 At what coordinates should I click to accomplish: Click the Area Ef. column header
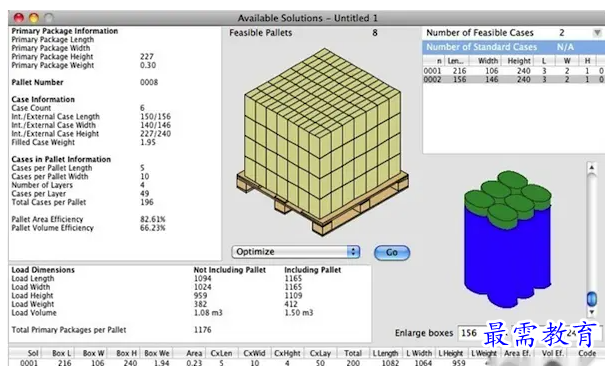coord(517,353)
